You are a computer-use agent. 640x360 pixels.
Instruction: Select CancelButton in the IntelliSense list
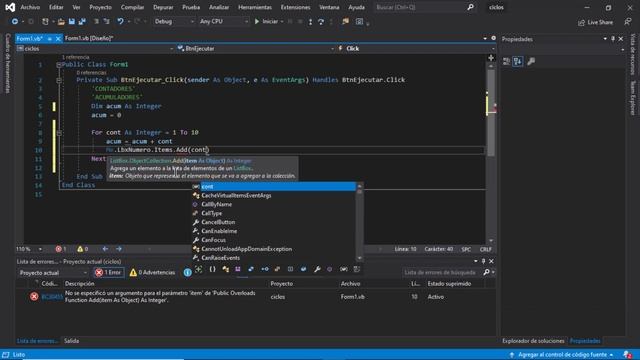point(218,222)
